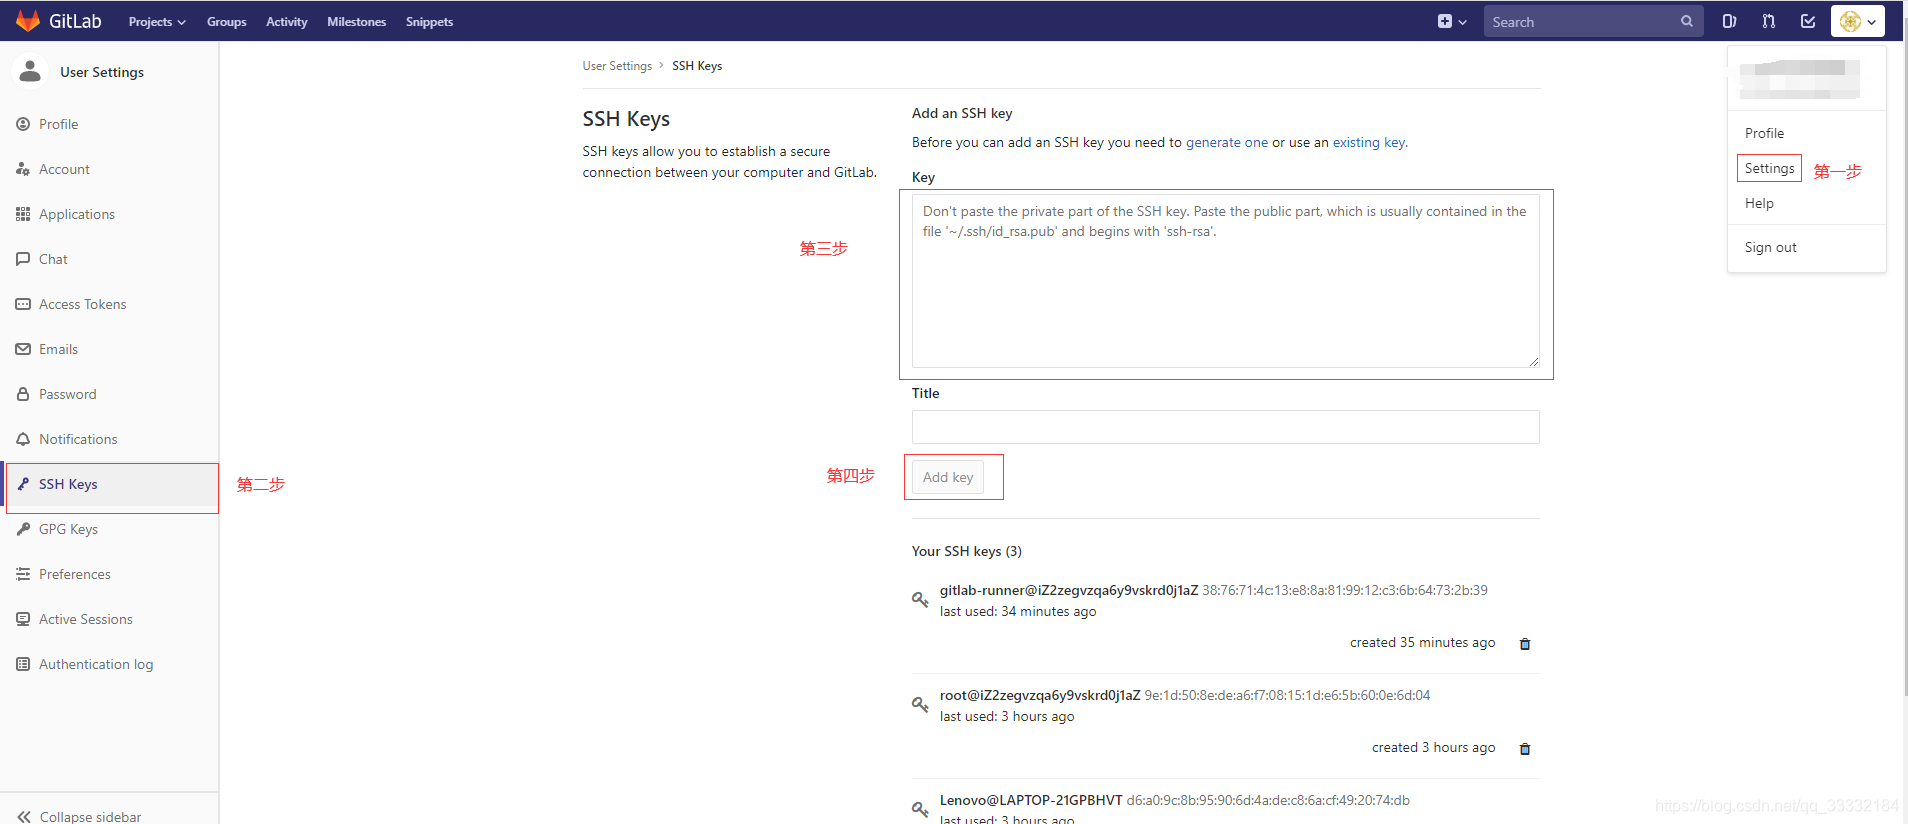Click the Collapse sidebar chevrons icon

pyautogui.click(x=24, y=817)
